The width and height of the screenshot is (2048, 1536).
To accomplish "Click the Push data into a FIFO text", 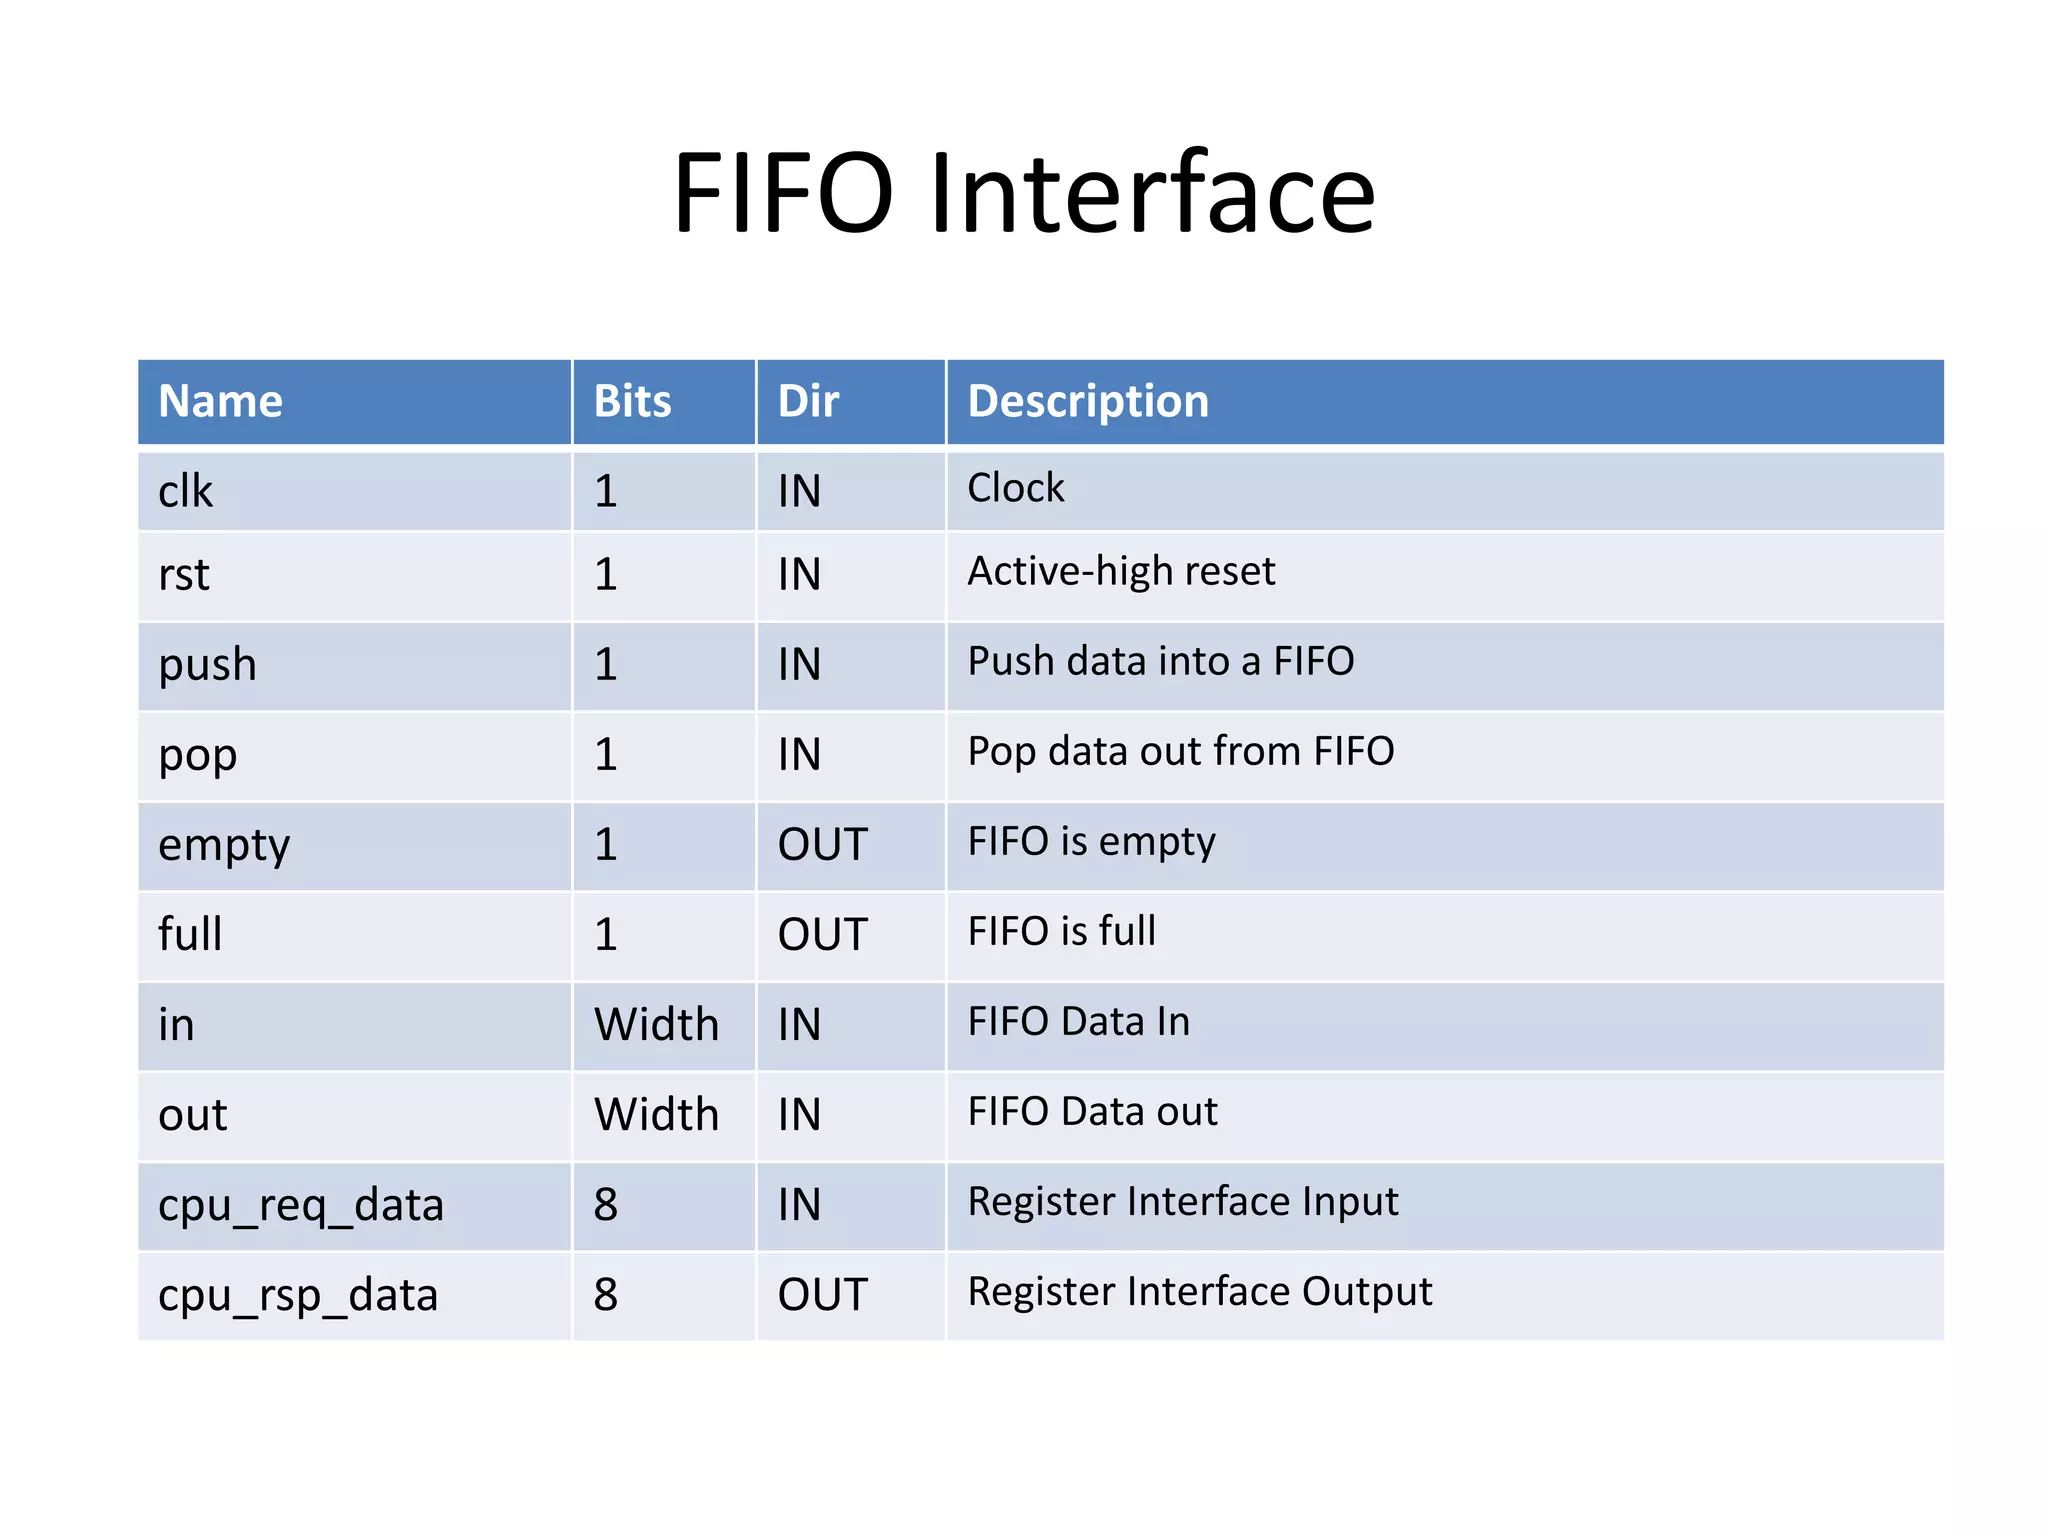I will click(x=1161, y=661).
